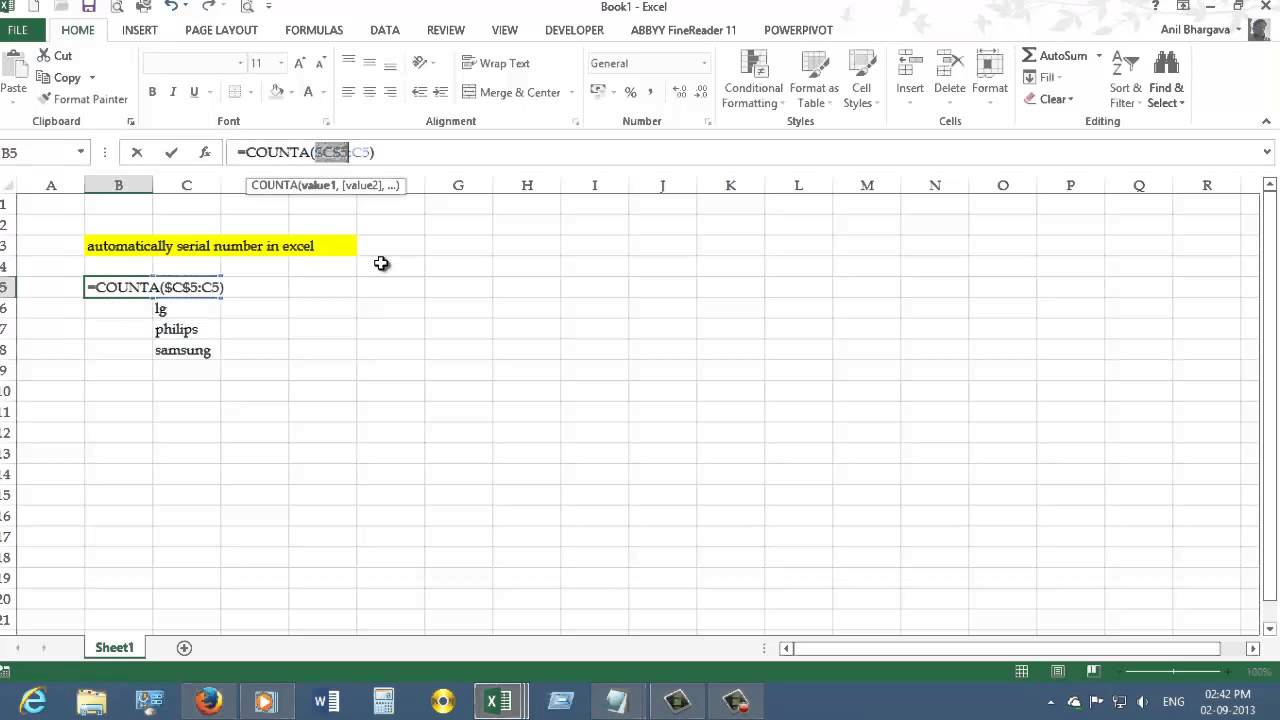
Task: Open Word from the taskbar
Action: 326,701
